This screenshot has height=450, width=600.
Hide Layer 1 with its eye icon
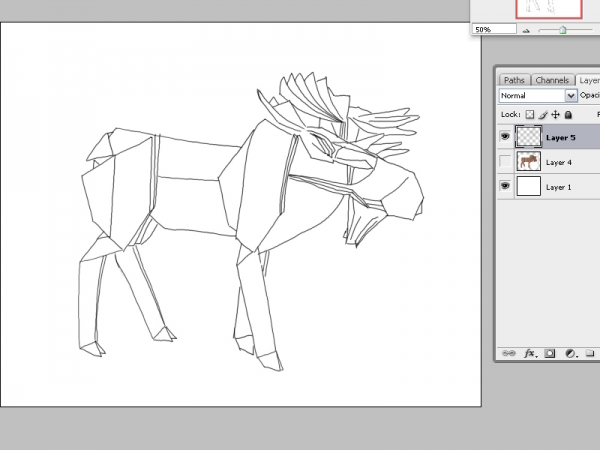pos(505,186)
